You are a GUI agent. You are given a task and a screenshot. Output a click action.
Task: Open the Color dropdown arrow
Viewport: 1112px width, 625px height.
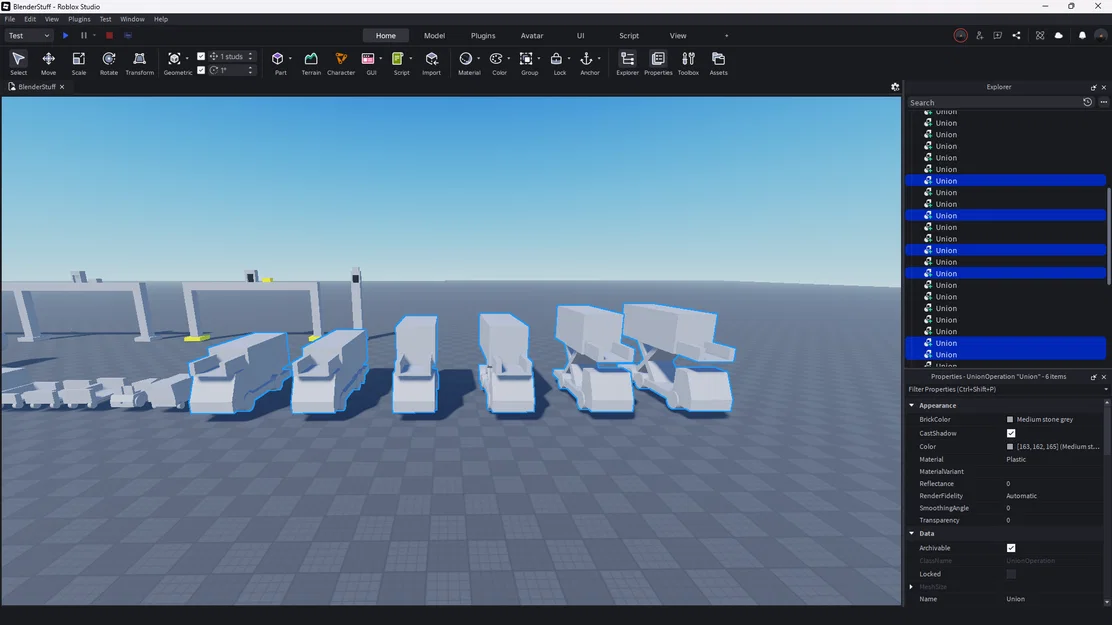508,59
